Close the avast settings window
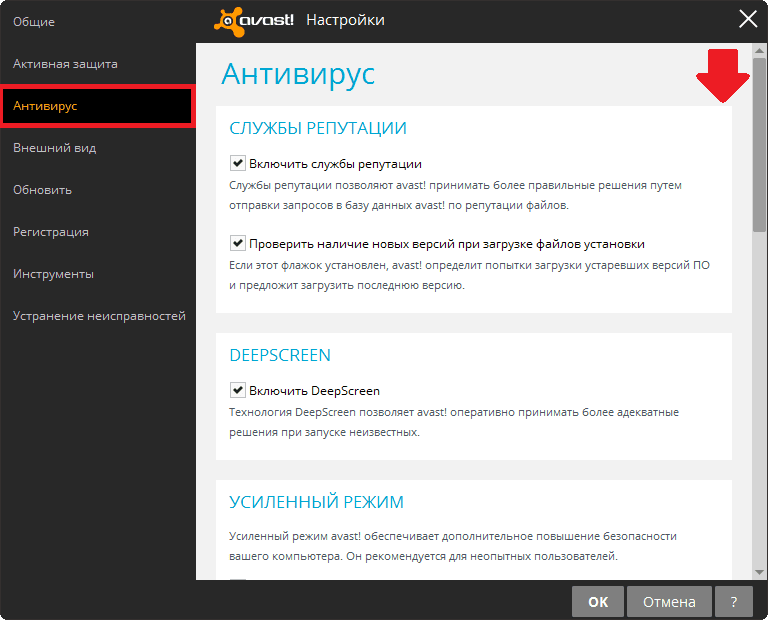 click(x=748, y=20)
